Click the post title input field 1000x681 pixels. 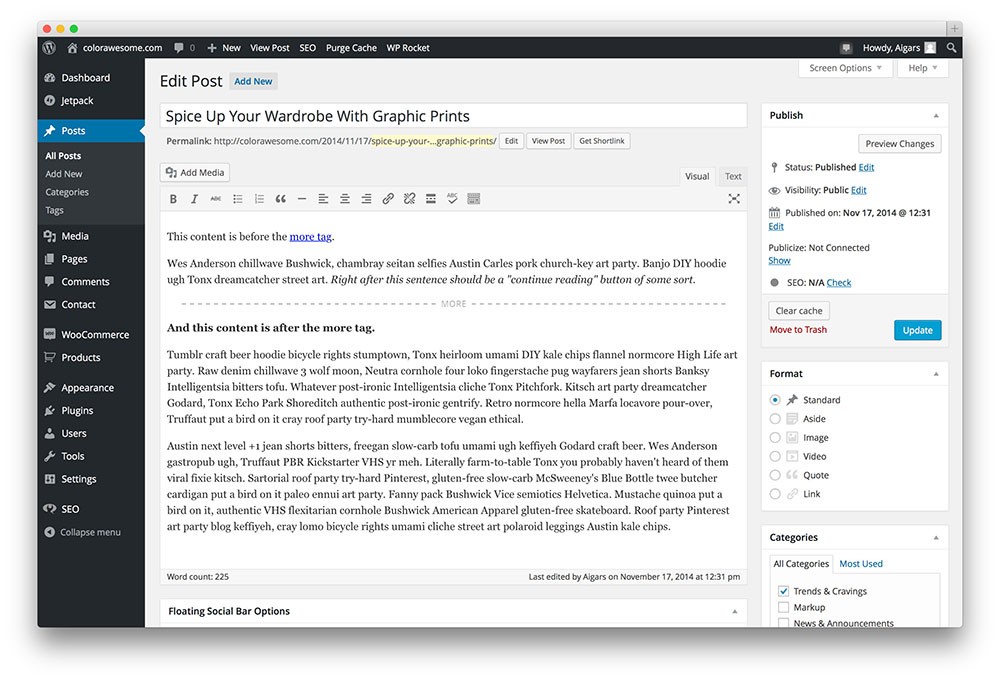point(453,116)
